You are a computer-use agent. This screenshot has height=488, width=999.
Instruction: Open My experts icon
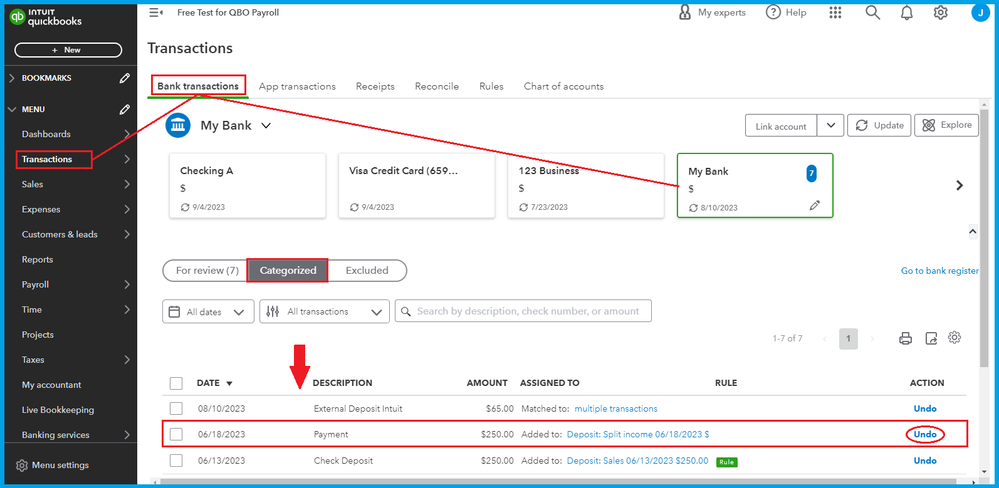pos(685,12)
